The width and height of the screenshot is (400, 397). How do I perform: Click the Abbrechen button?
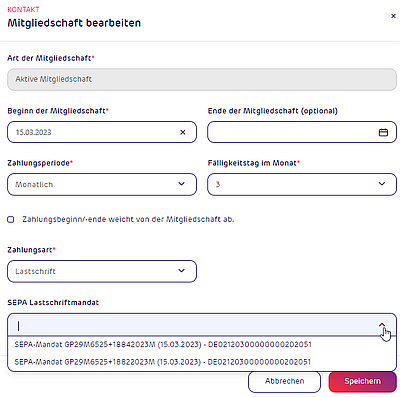pos(285,381)
